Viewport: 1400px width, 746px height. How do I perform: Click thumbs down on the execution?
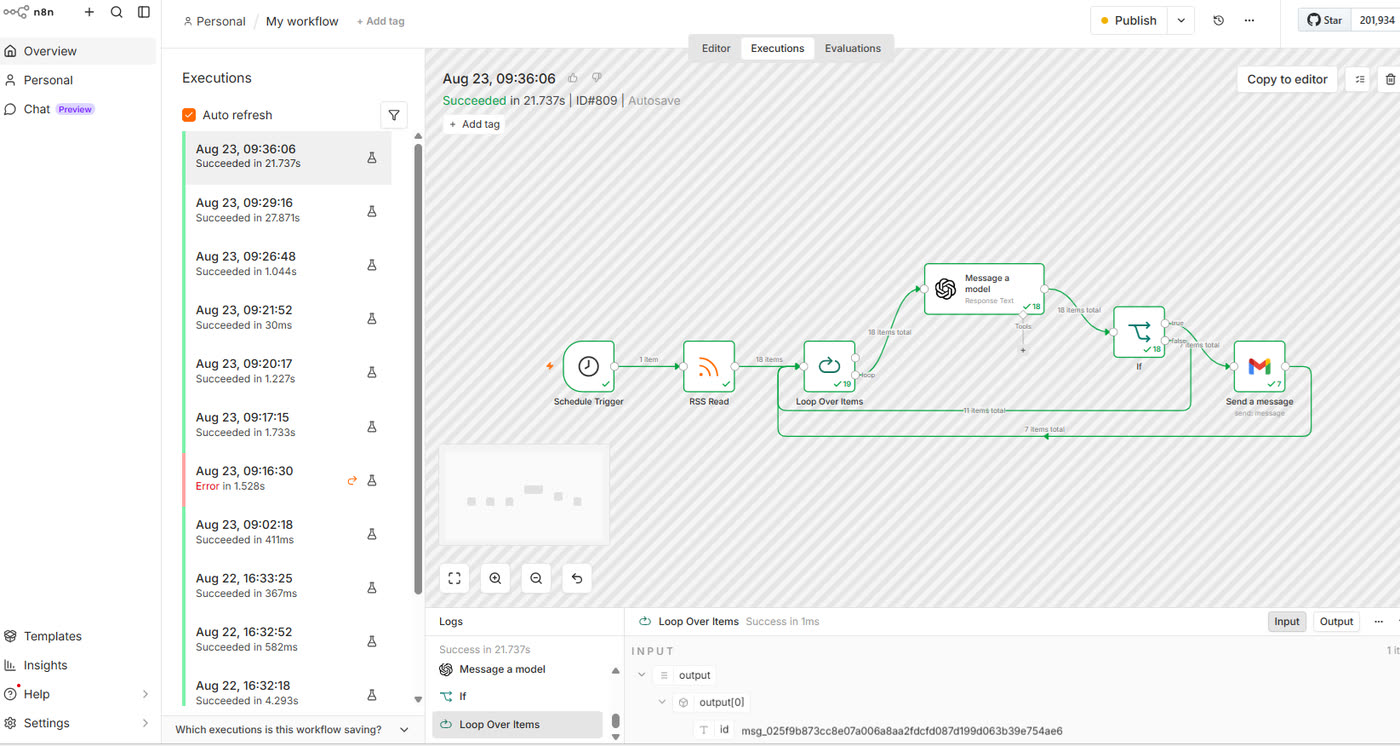(x=597, y=78)
